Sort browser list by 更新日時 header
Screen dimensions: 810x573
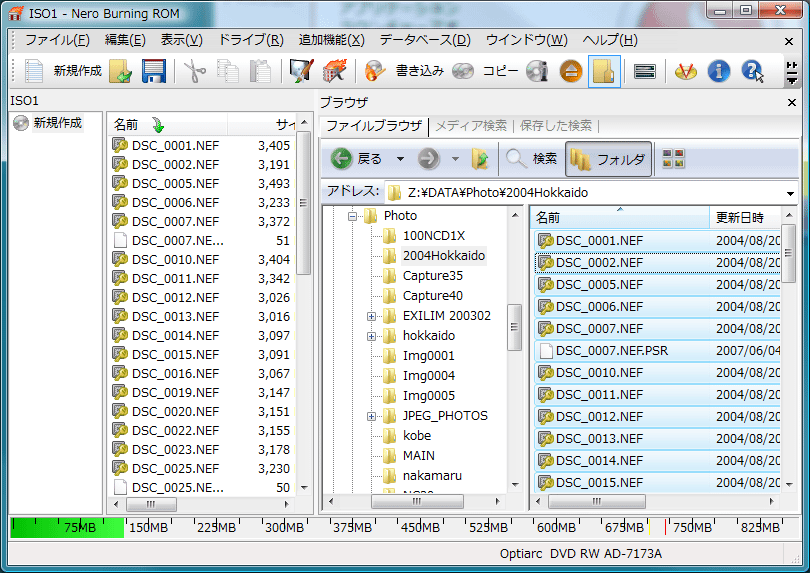[744, 218]
